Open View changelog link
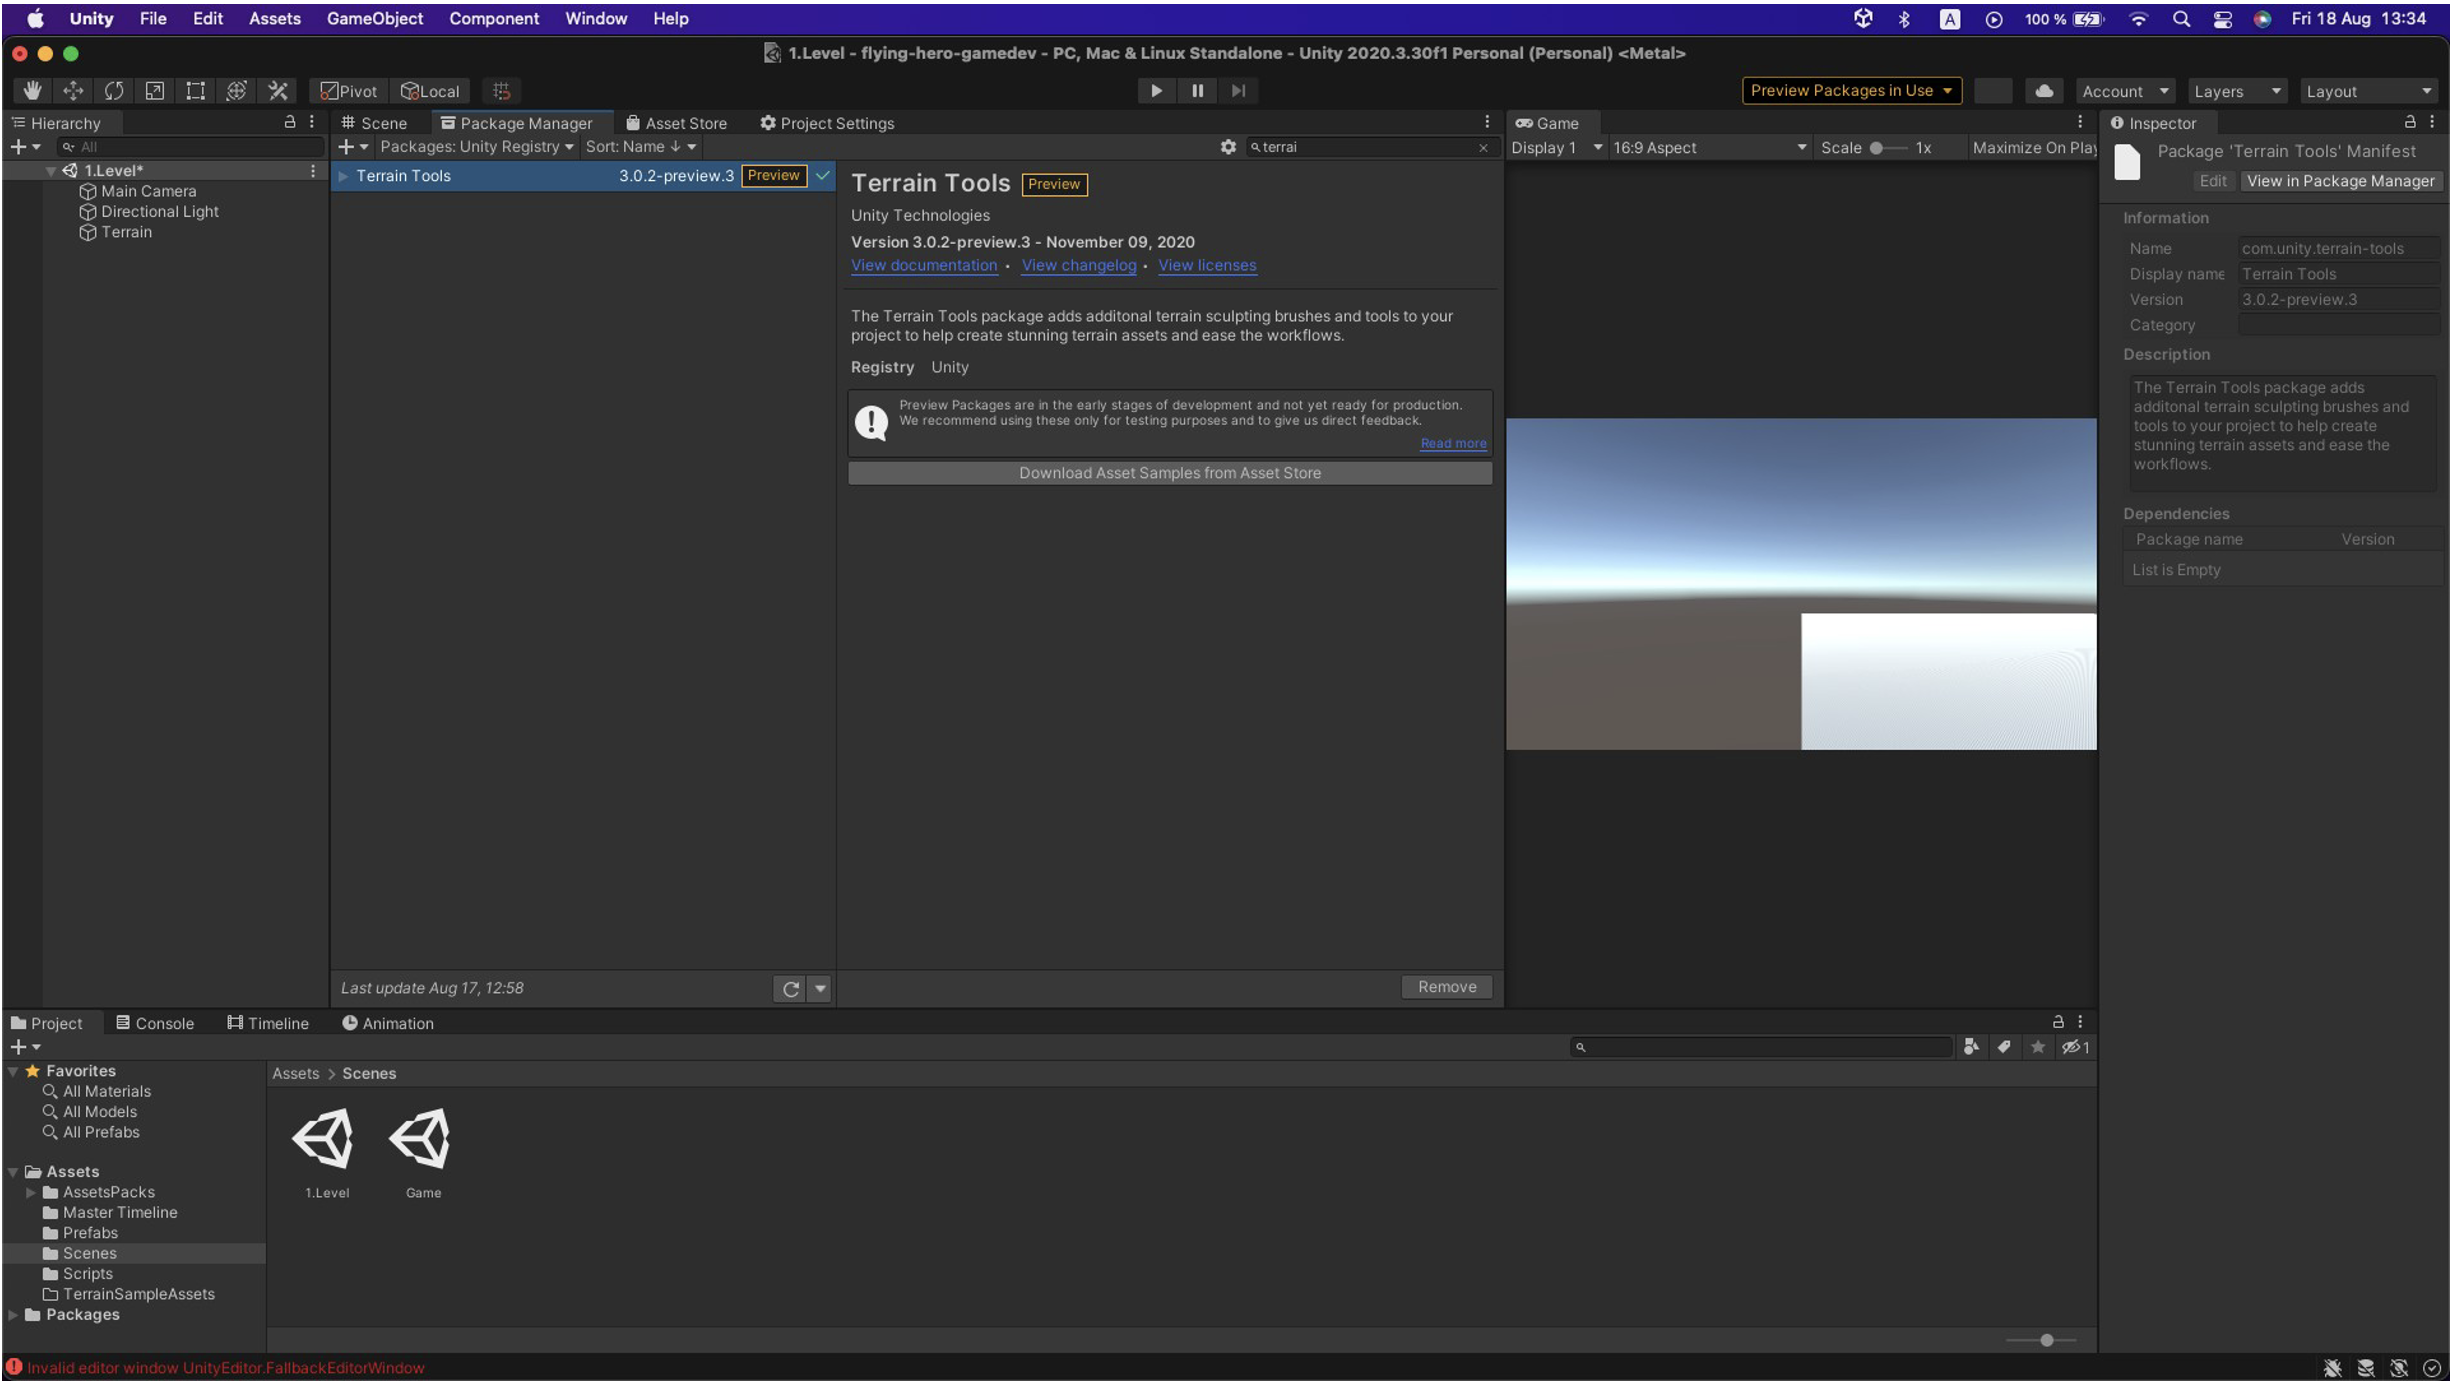This screenshot has width=2454, height=1382. click(1079, 265)
